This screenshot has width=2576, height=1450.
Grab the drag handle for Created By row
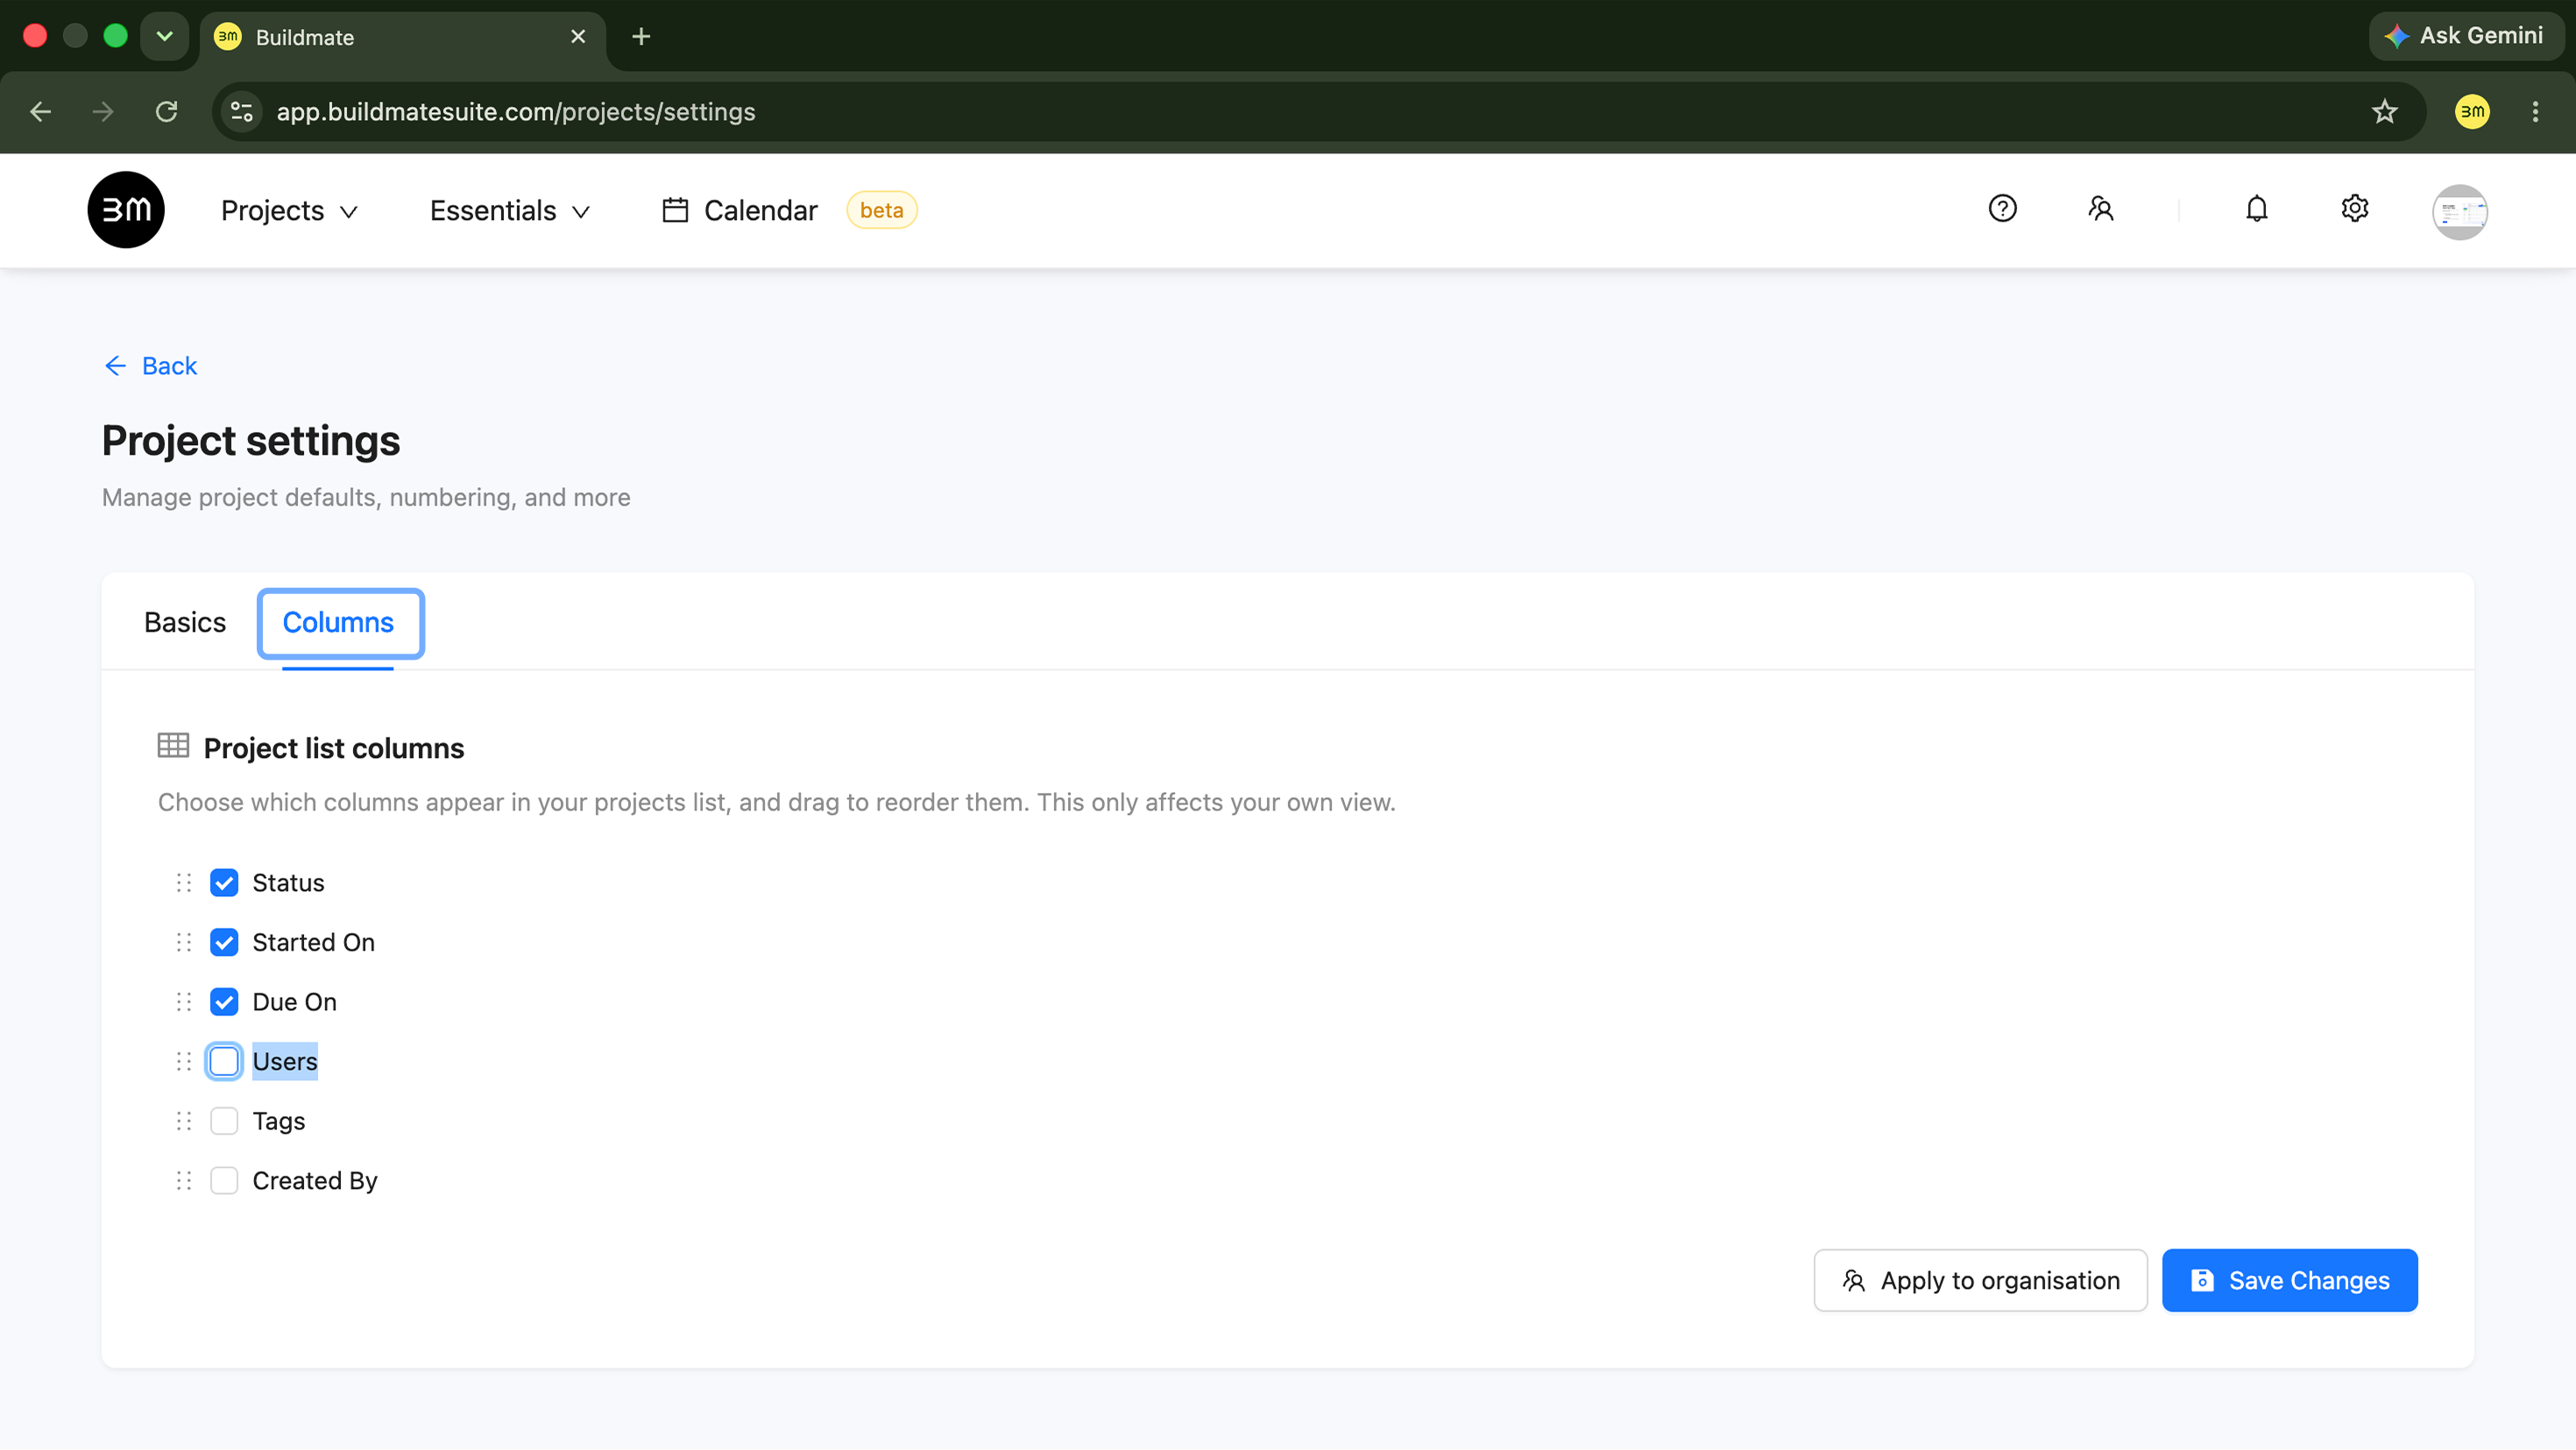click(183, 1181)
